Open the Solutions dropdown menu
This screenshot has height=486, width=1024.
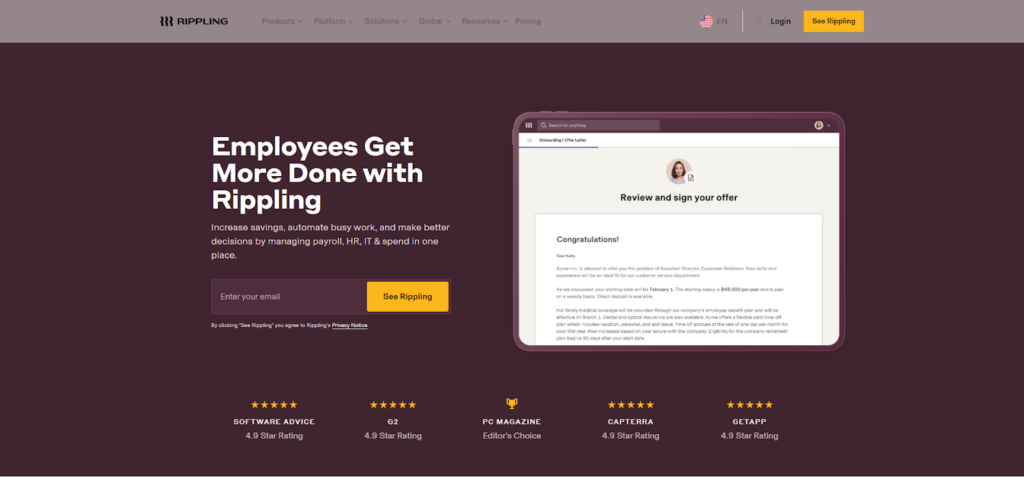pyautogui.click(x=386, y=21)
